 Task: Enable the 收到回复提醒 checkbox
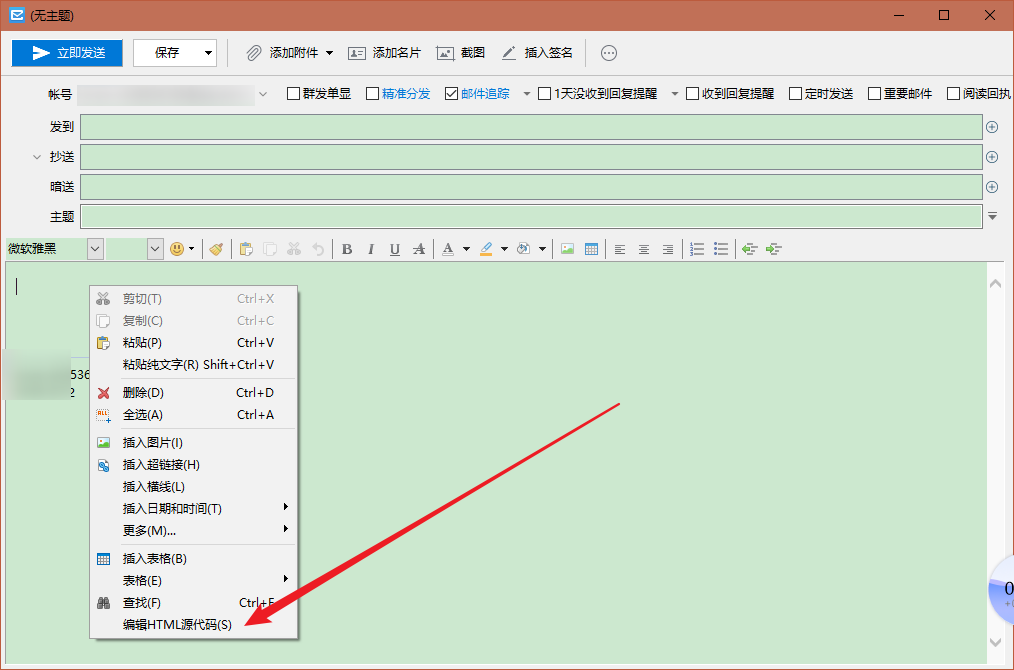(x=693, y=94)
